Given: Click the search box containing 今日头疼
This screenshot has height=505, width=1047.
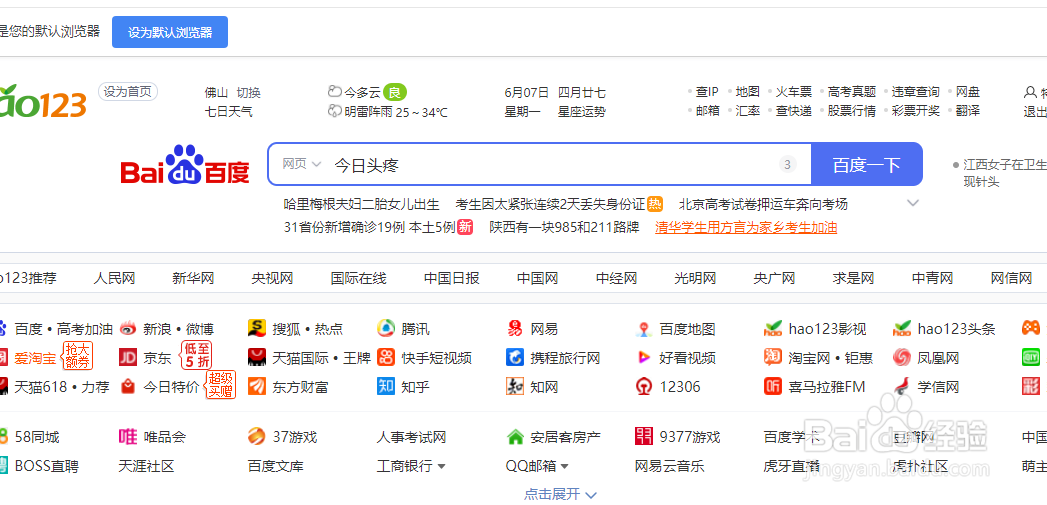Looking at the screenshot, I should 540,164.
